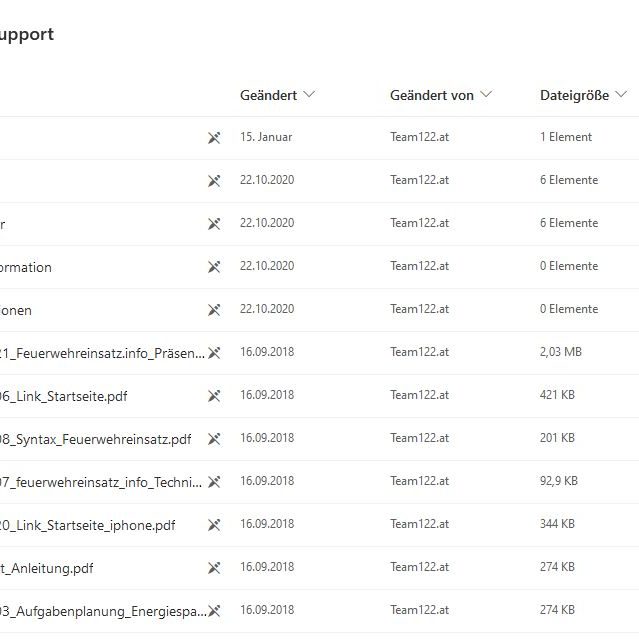Select Team122.at in the 15. Januar row
The image size is (639, 639).
coord(419,137)
